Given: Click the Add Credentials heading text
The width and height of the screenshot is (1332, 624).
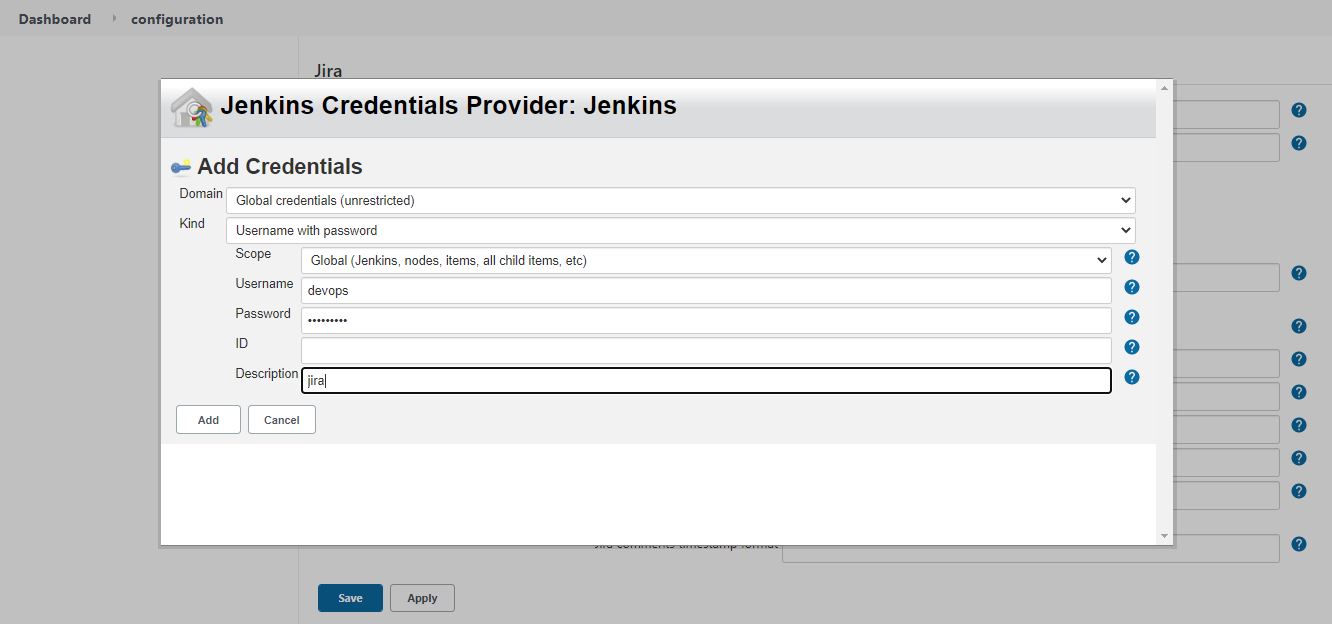Looking at the screenshot, I should pos(280,167).
